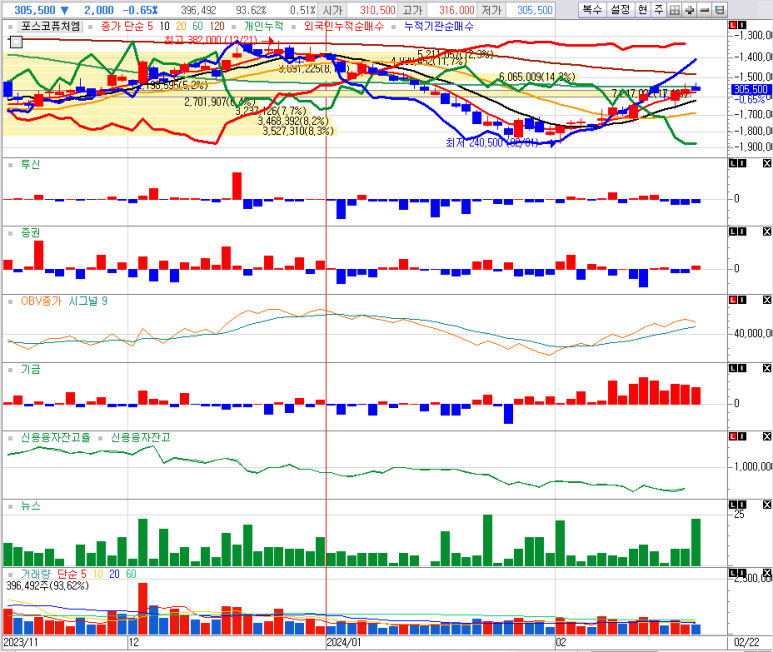
Task: Click the 종가 단순 moving average label
Action: point(126,27)
